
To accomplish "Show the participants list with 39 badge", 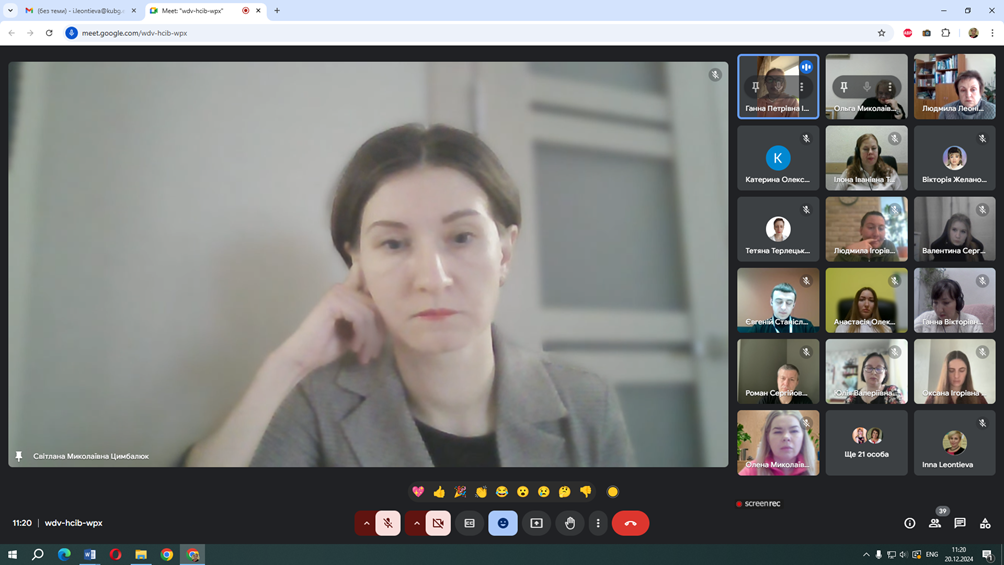I will tap(935, 523).
